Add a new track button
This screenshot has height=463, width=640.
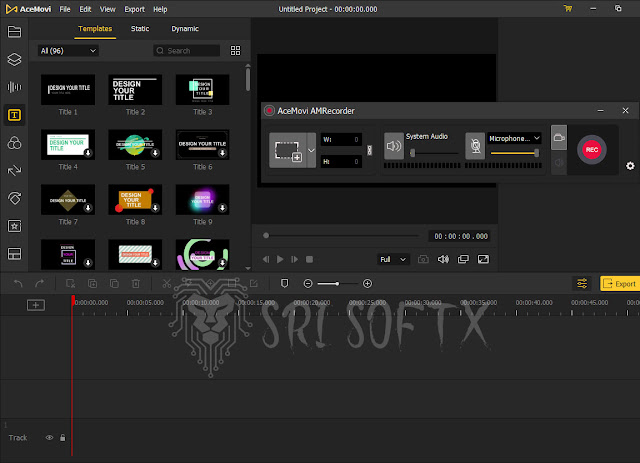(36, 305)
